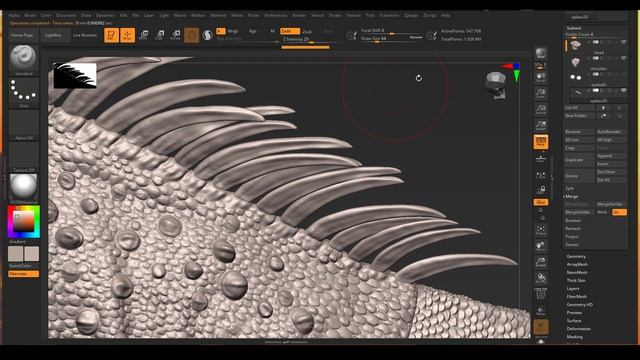Click the Scroll canvas icon
The width and height of the screenshot is (640, 360).
pyautogui.click(x=541, y=78)
